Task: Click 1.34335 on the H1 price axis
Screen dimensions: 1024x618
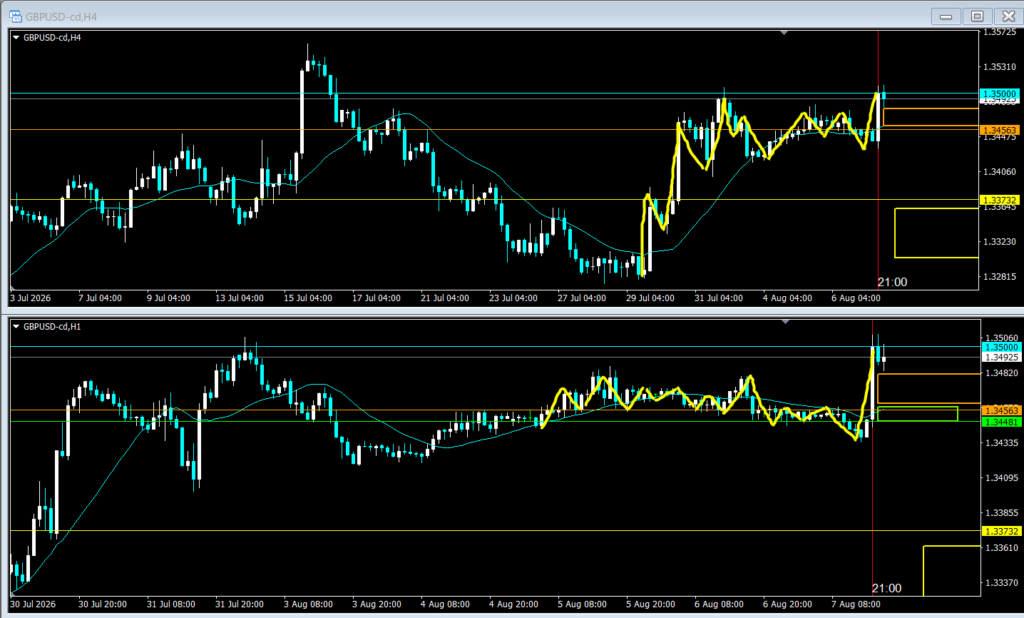Action: pos(1001,443)
